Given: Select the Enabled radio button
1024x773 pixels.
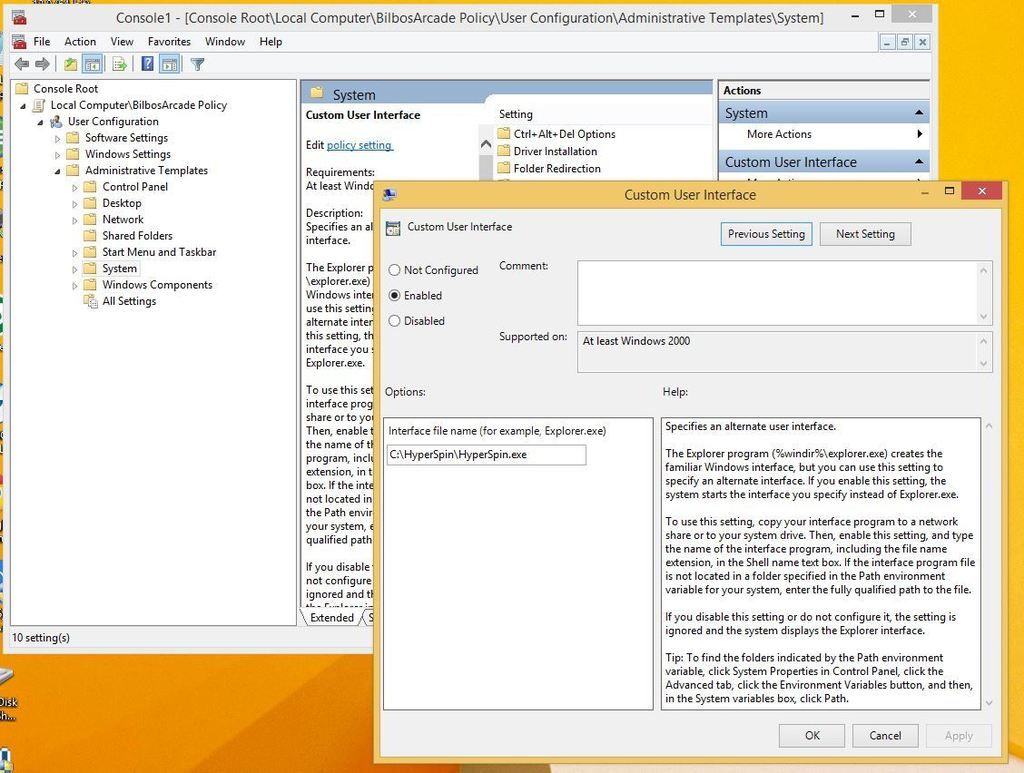Looking at the screenshot, I should pyautogui.click(x=394, y=296).
